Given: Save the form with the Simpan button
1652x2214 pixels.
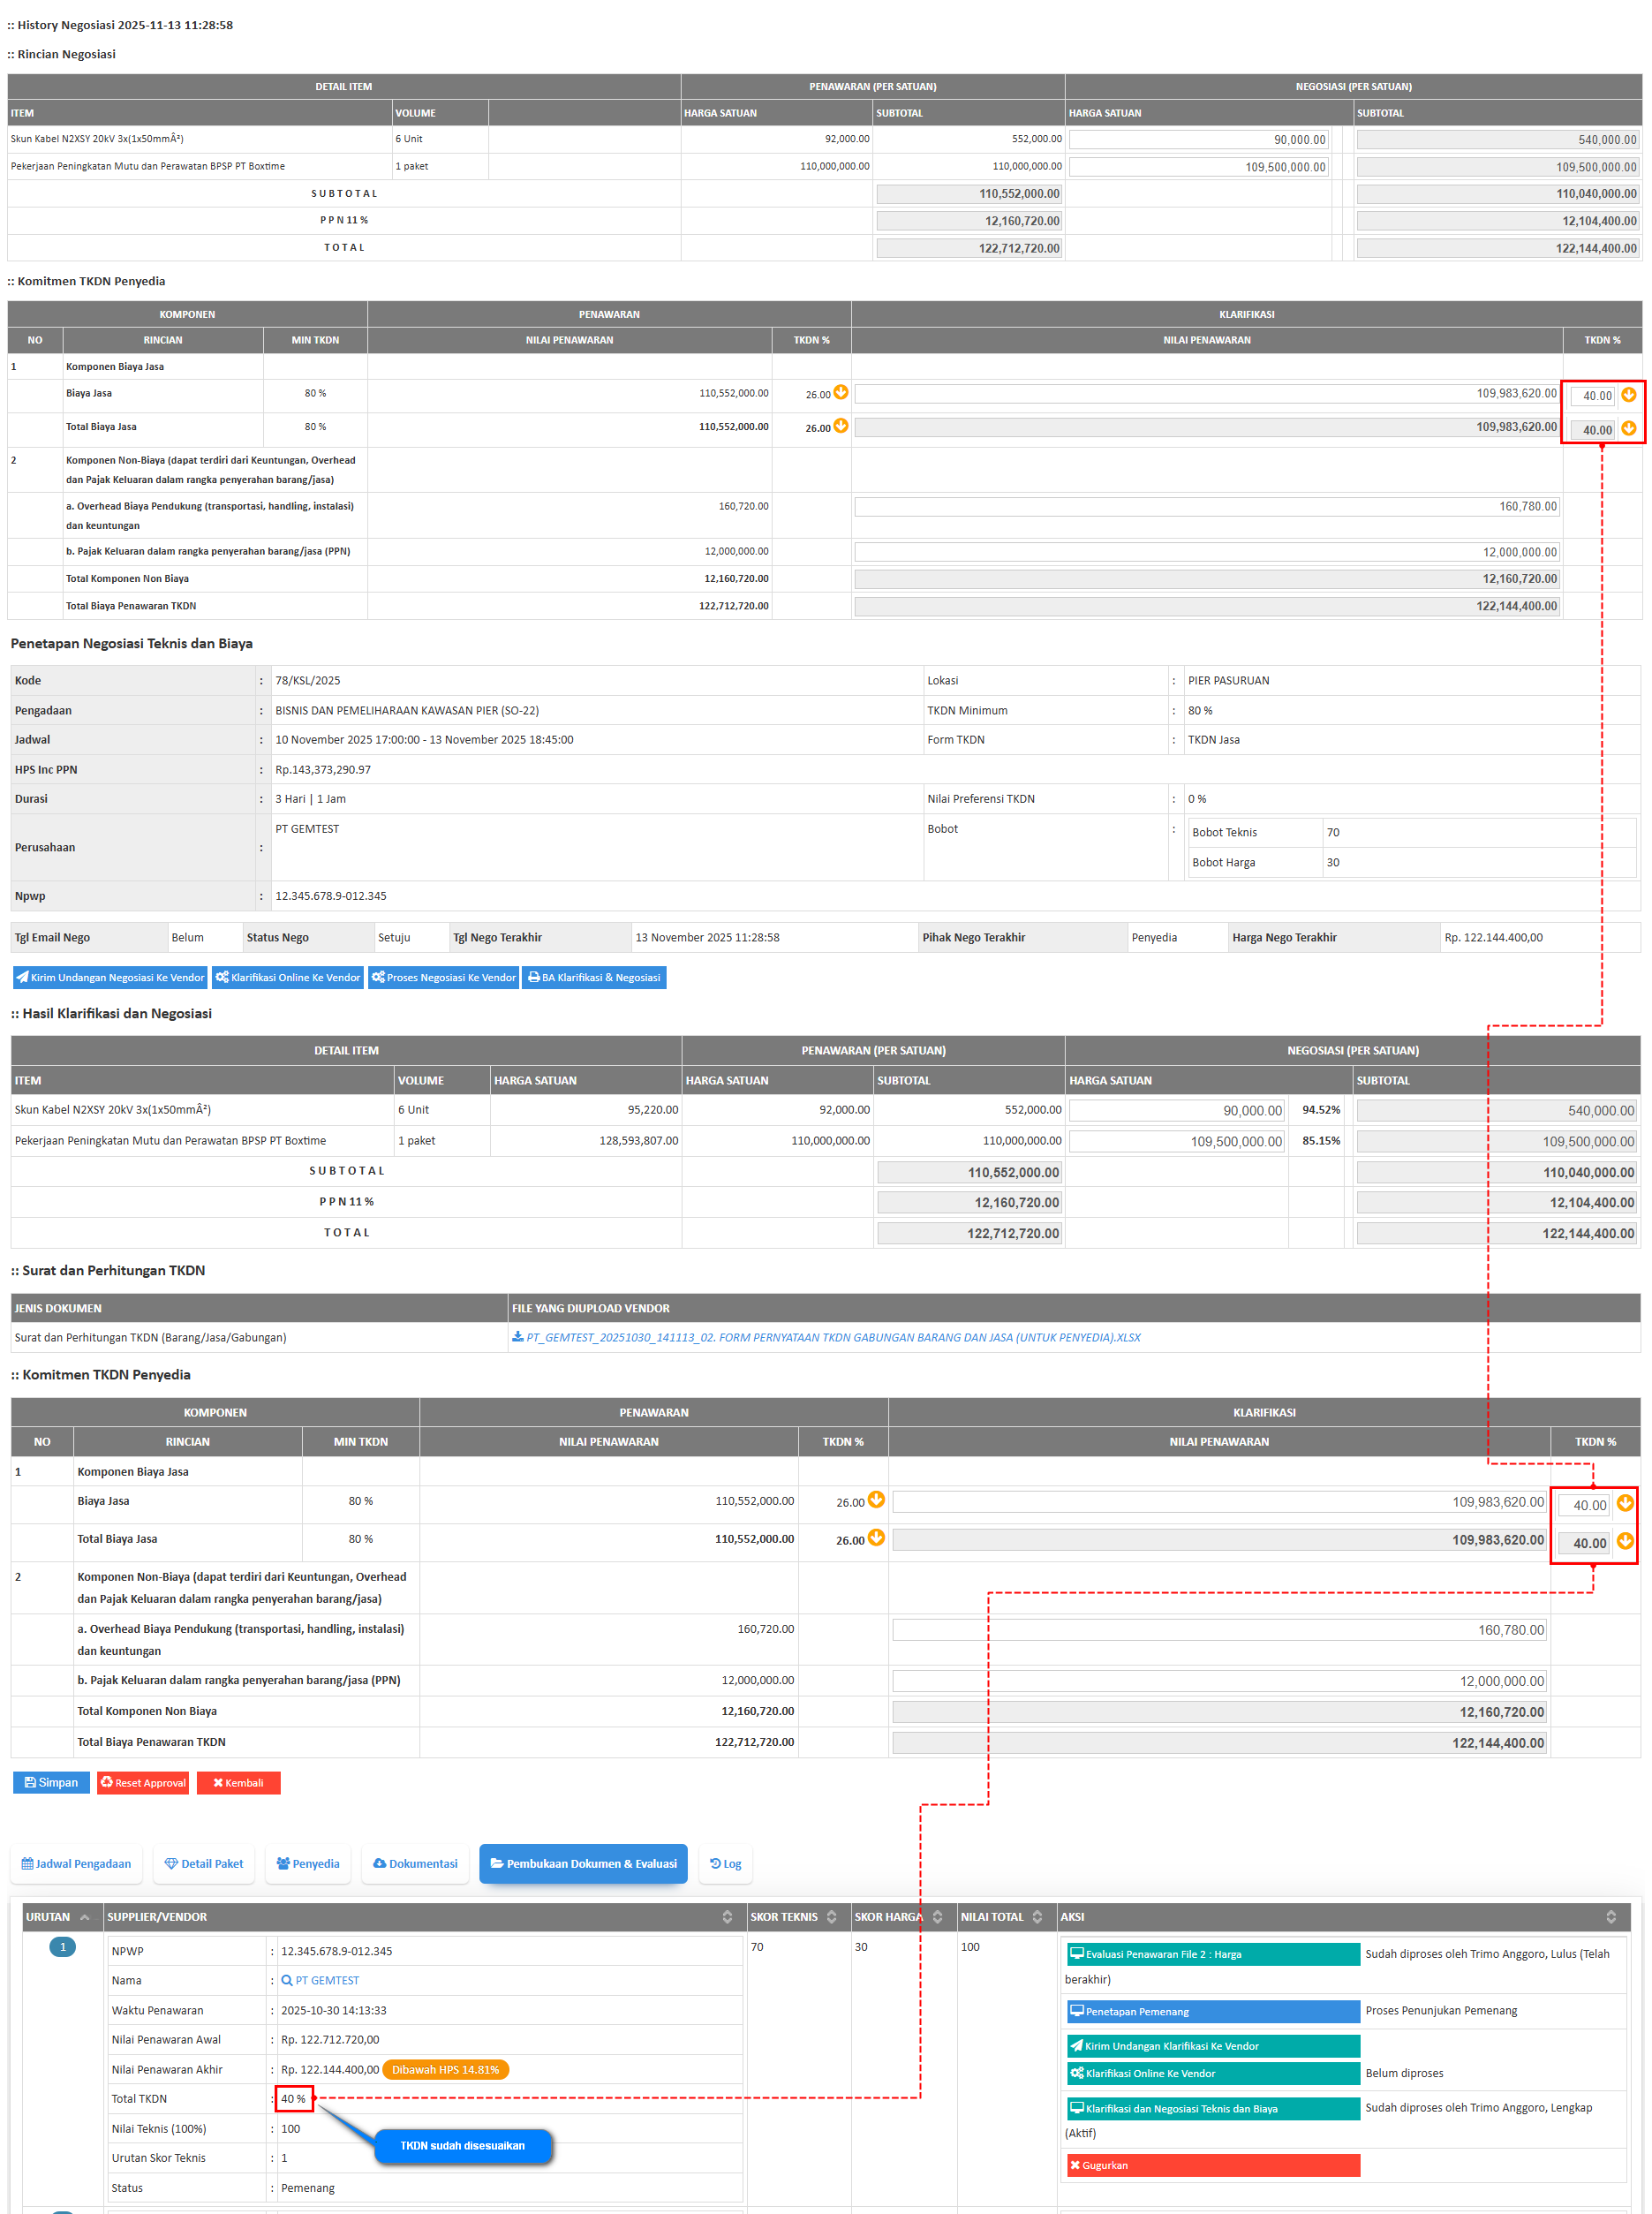Looking at the screenshot, I should [x=51, y=1783].
